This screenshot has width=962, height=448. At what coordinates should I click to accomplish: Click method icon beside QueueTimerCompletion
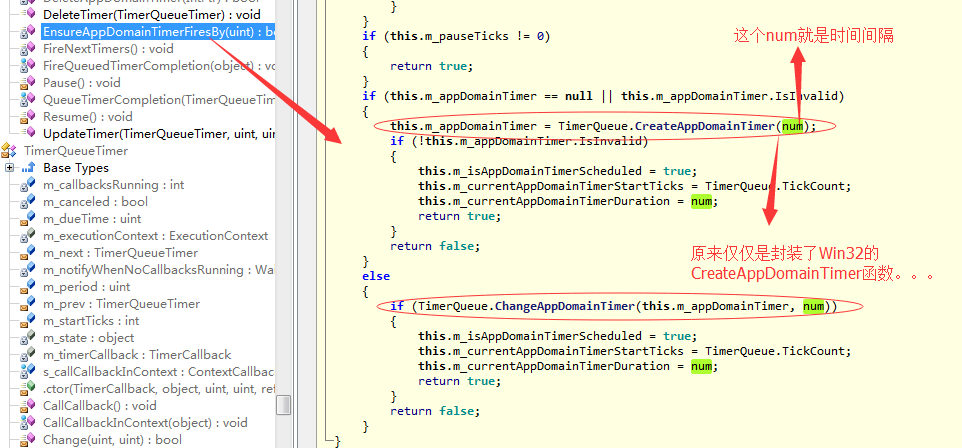click(x=28, y=99)
